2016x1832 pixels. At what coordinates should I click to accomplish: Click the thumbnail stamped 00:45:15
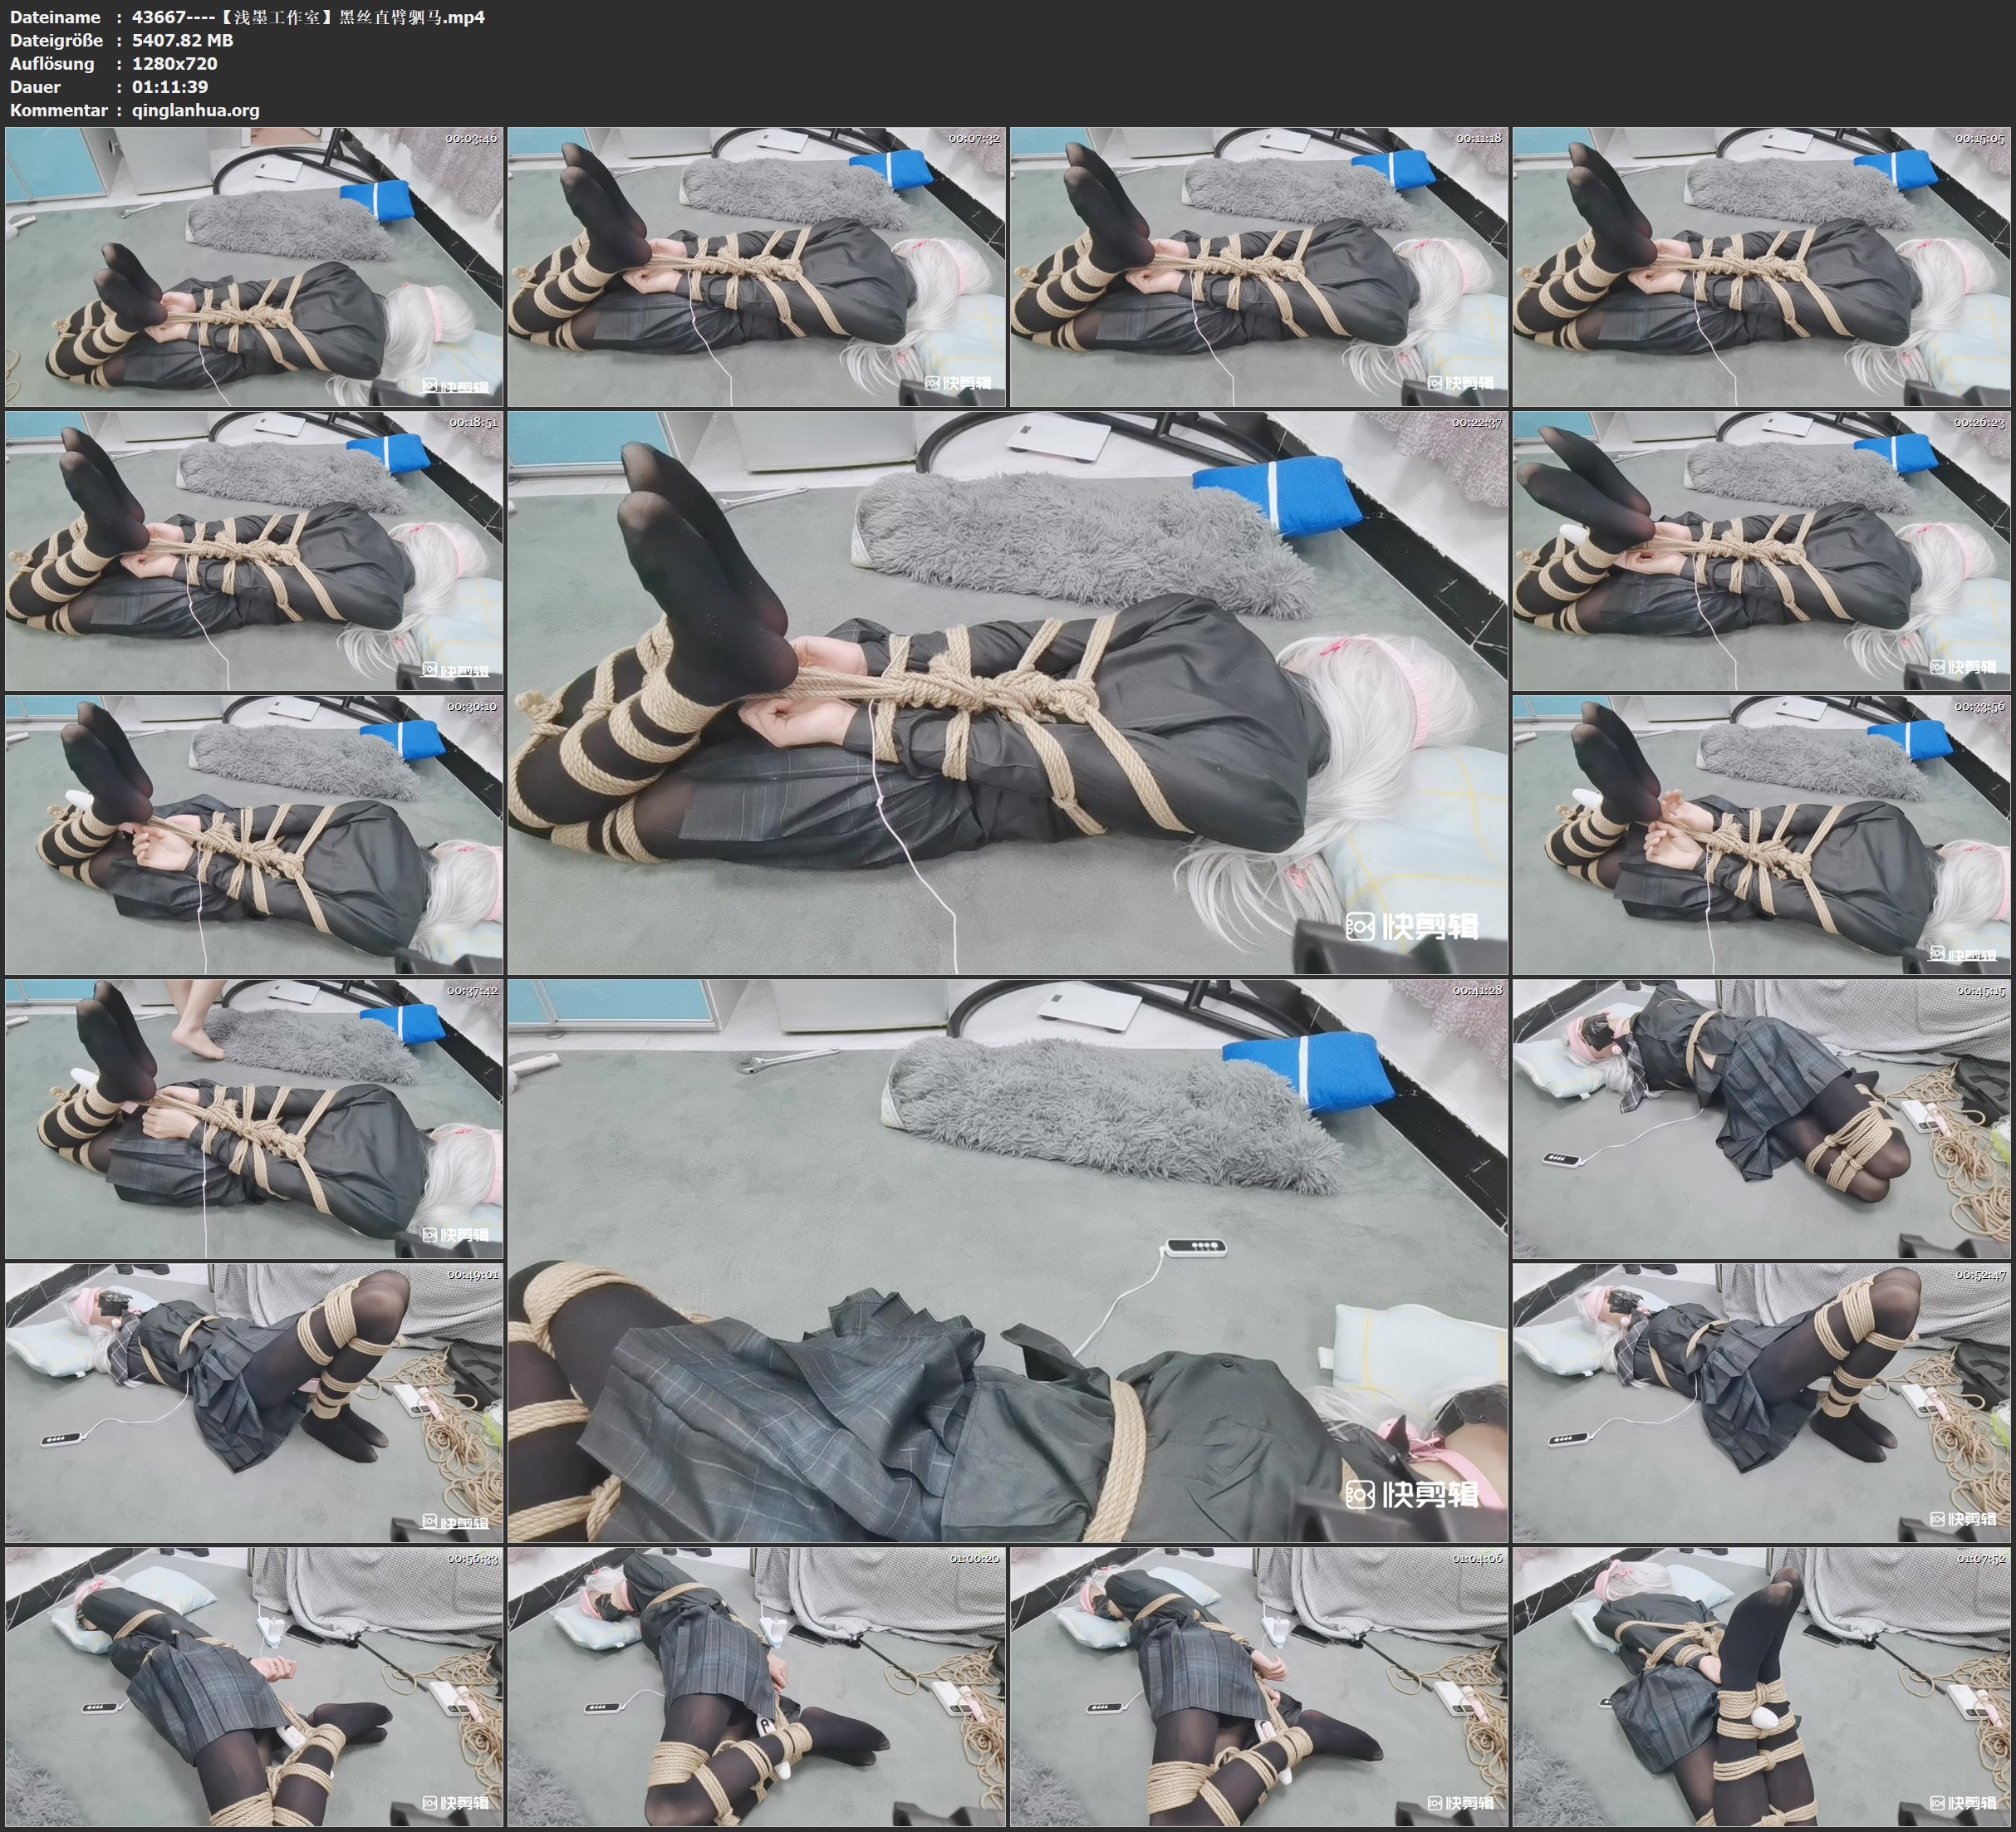tap(1761, 1118)
